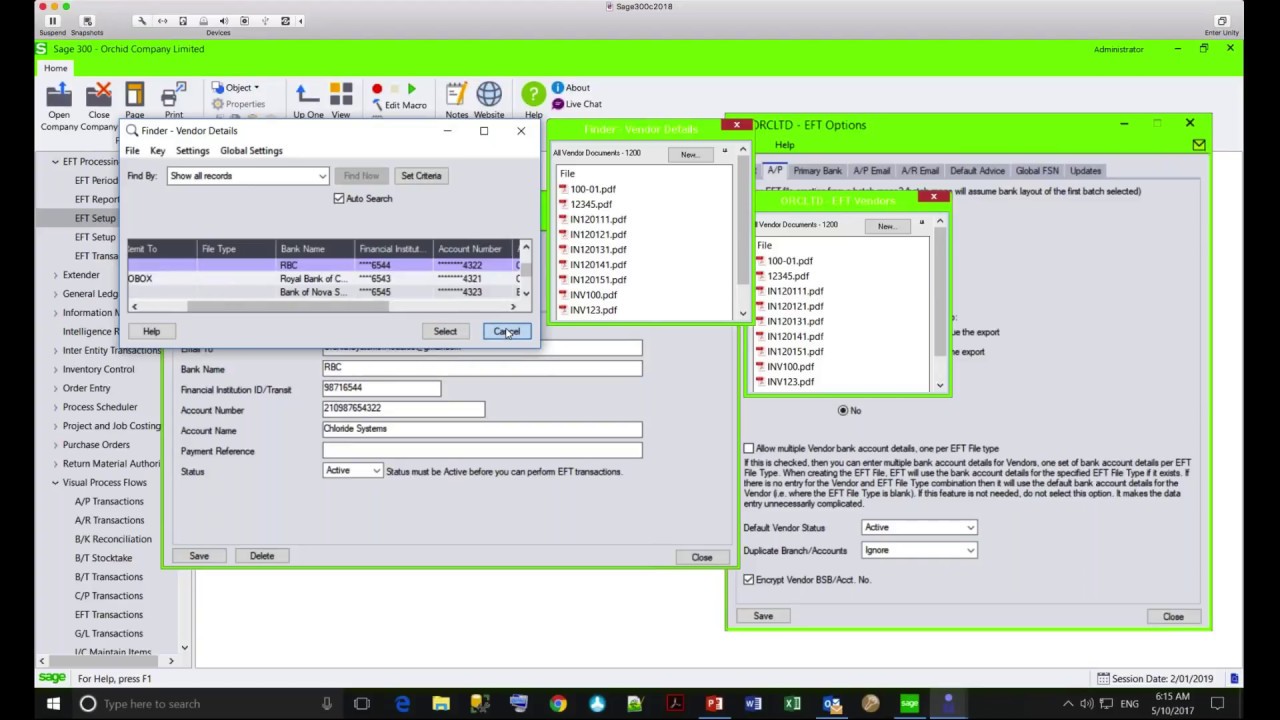1280x720 pixels.
Task: Open the Finder File menu
Action: (x=132, y=151)
